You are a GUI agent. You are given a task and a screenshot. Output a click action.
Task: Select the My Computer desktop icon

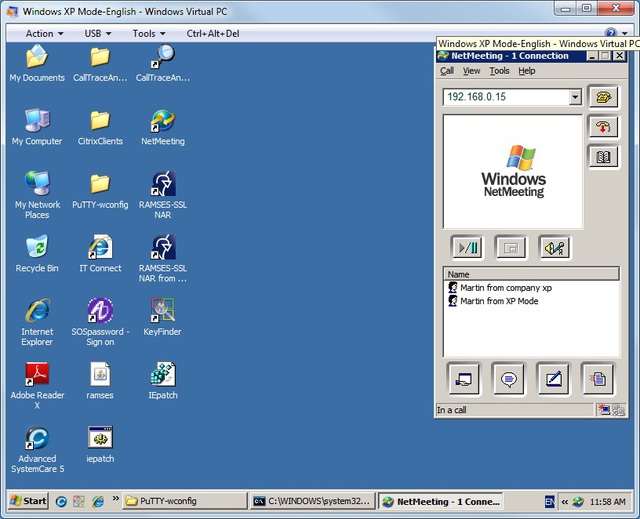tap(37, 127)
